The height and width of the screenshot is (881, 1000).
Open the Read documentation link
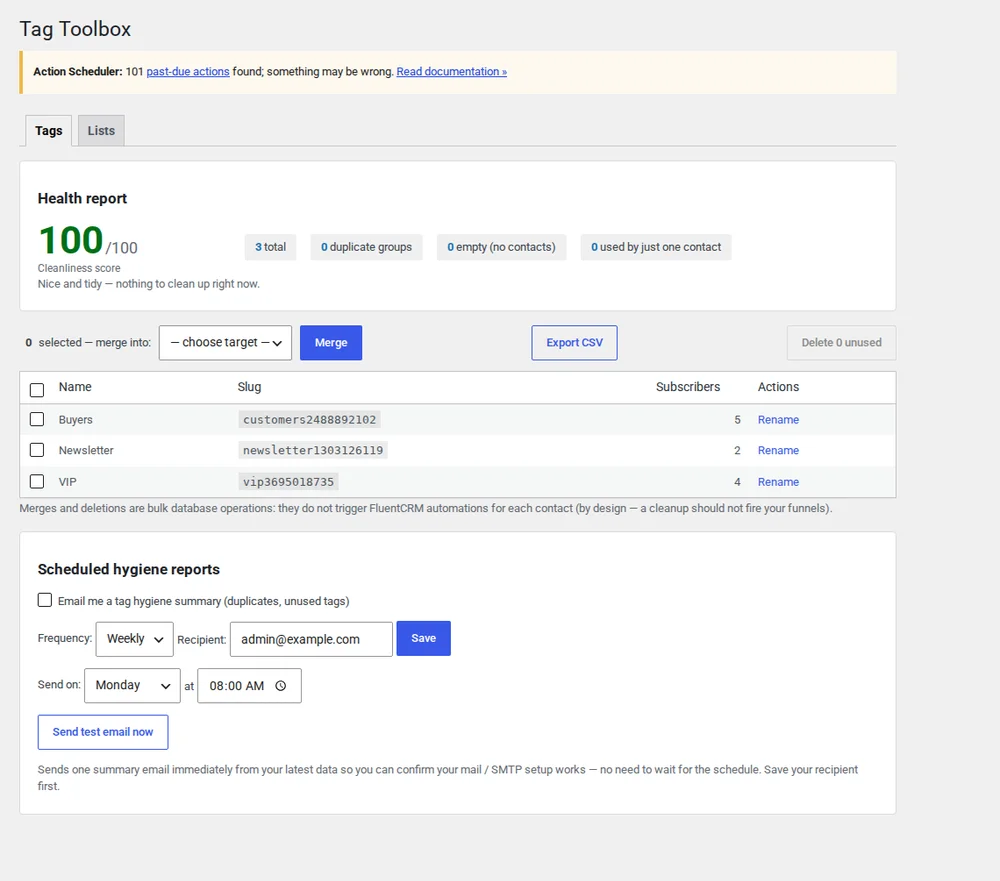click(452, 71)
